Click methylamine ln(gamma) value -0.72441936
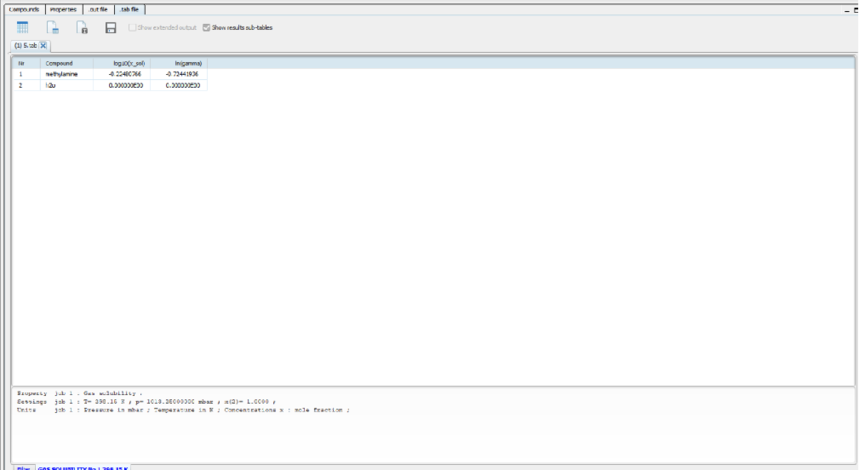 (179, 74)
